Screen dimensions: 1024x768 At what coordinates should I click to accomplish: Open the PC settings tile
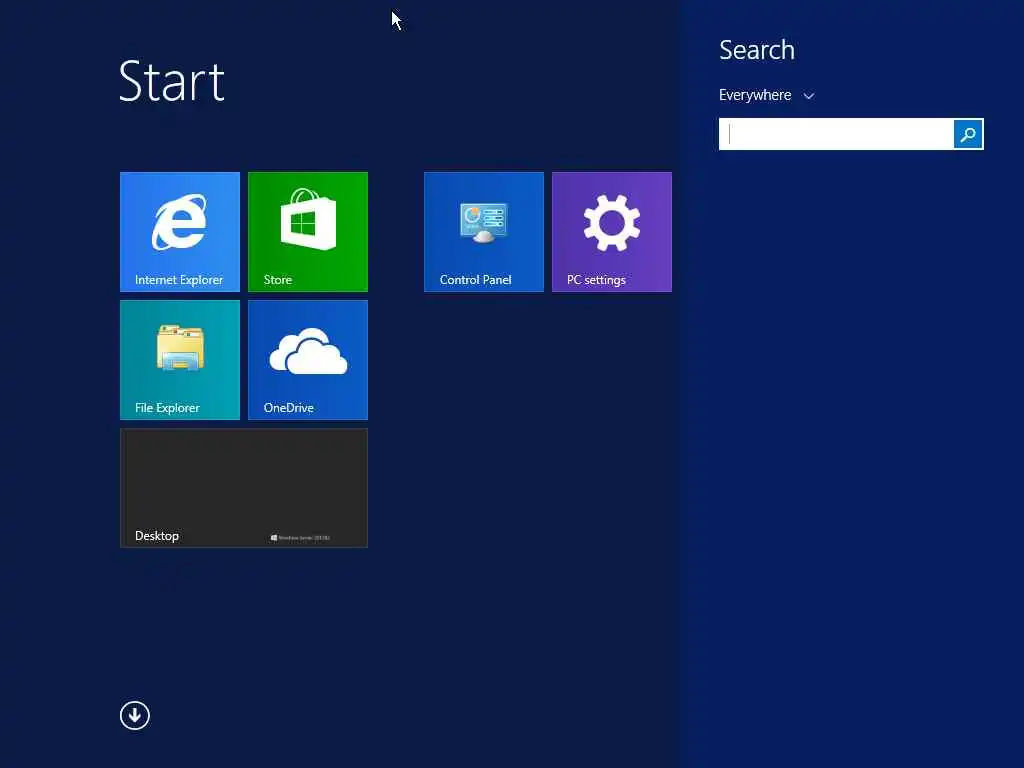click(x=611, y=232)
